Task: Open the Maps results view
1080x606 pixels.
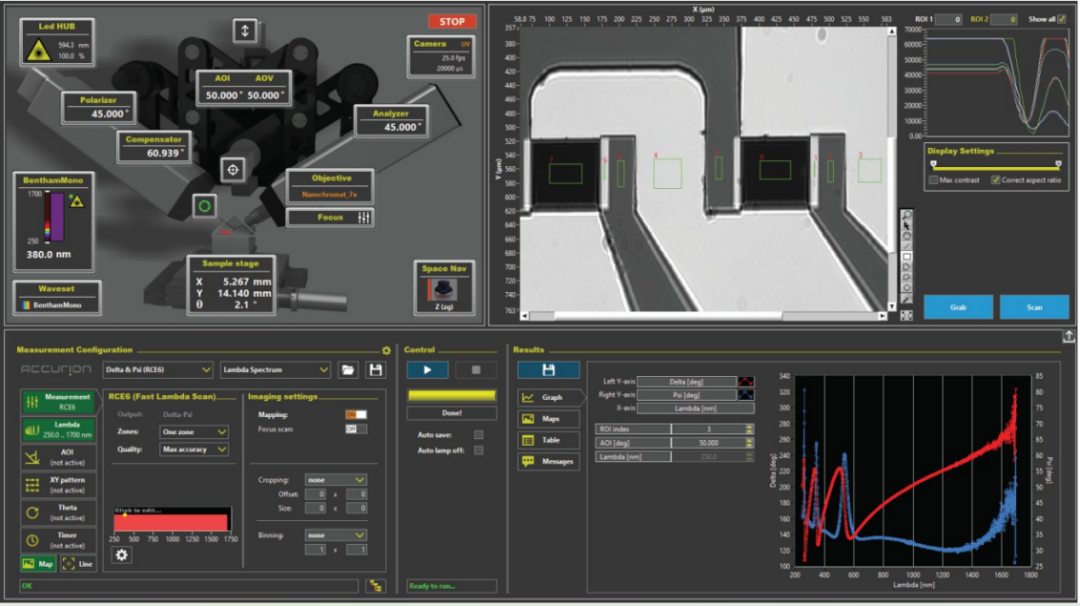Action: [x=548, y=419]
